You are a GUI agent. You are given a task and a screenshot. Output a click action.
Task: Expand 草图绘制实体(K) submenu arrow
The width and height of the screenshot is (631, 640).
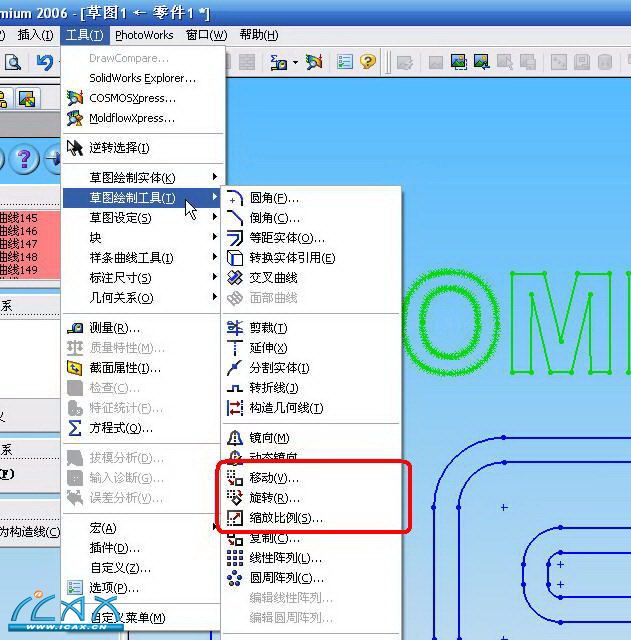pyautogui.click(x=215, y=177)
